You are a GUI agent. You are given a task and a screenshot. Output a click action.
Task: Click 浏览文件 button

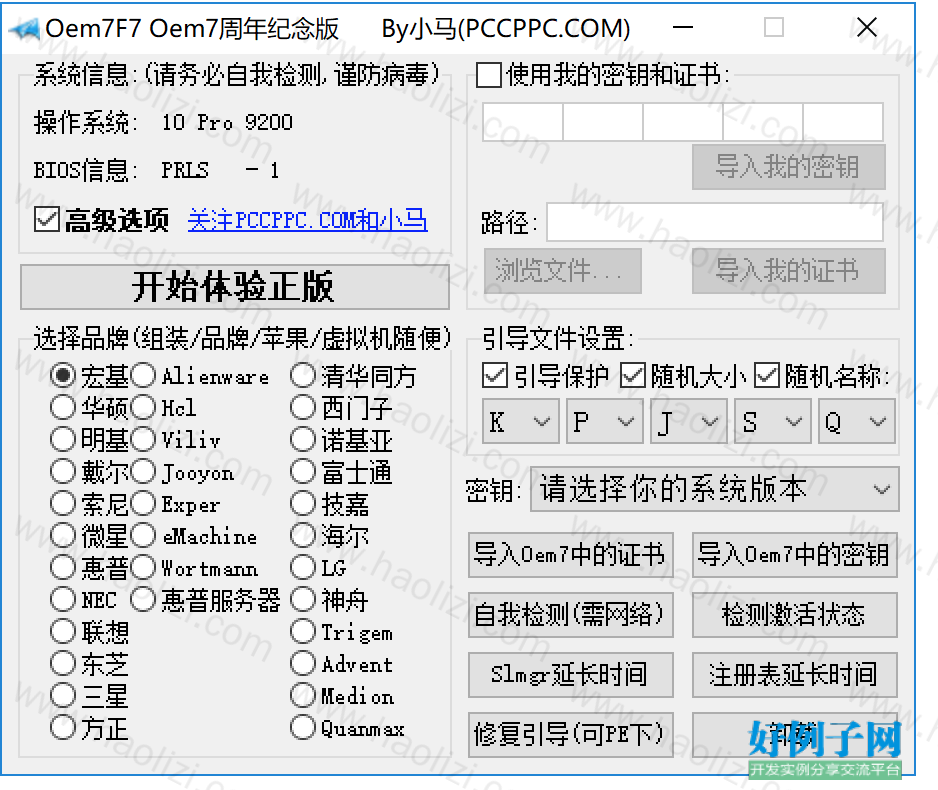tap(562, 271)
